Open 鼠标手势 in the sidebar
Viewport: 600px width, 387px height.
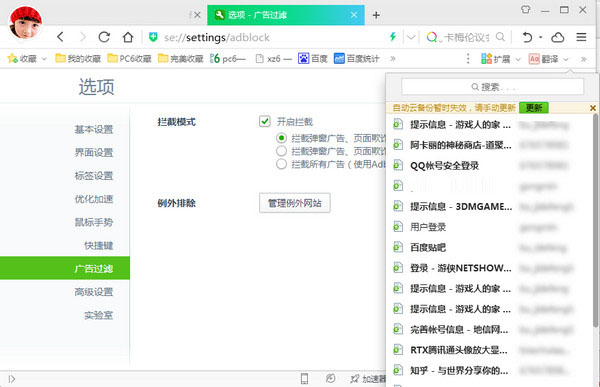coord(94,222)
